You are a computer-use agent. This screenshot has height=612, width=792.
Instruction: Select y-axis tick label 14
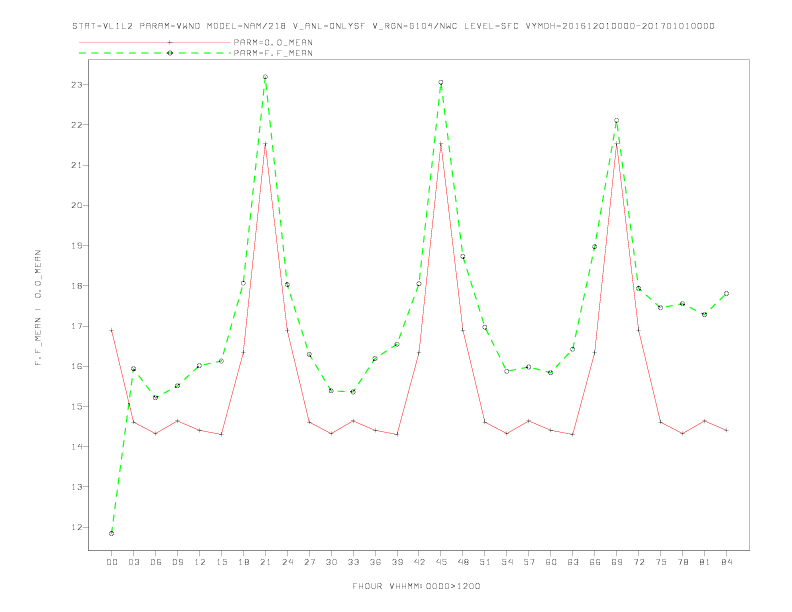point(76,446)
